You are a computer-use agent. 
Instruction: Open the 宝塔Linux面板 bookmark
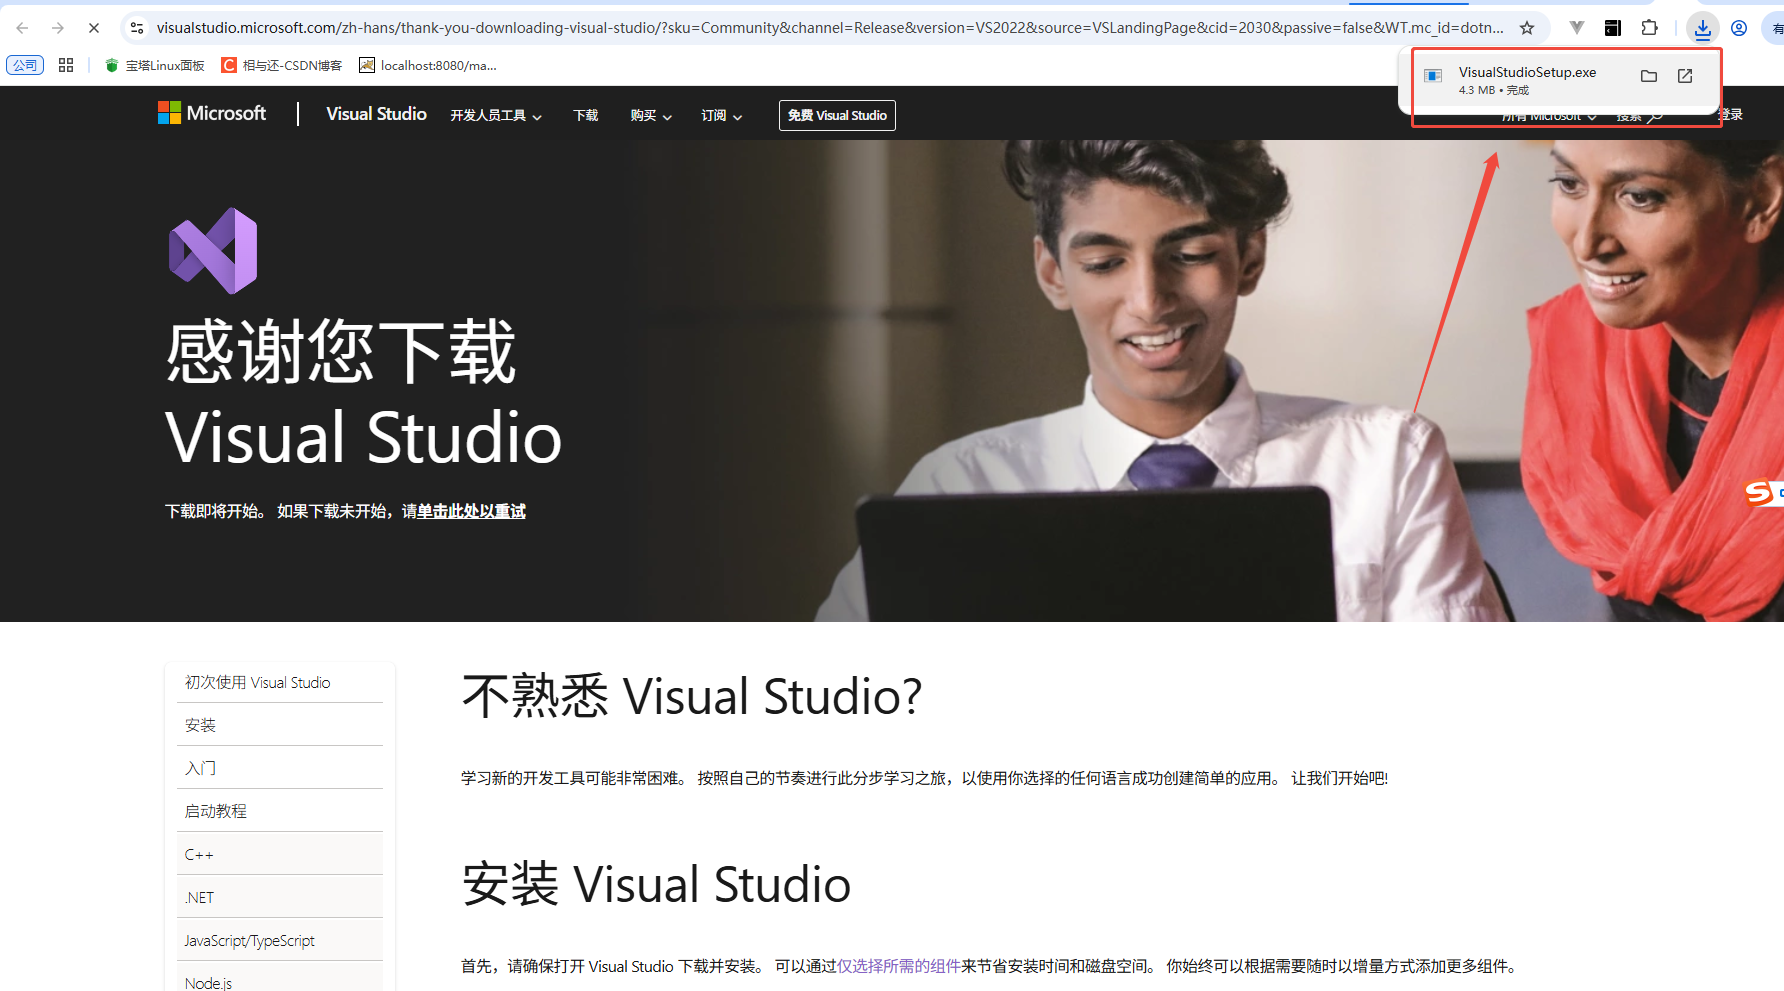(x=155, y=65)
